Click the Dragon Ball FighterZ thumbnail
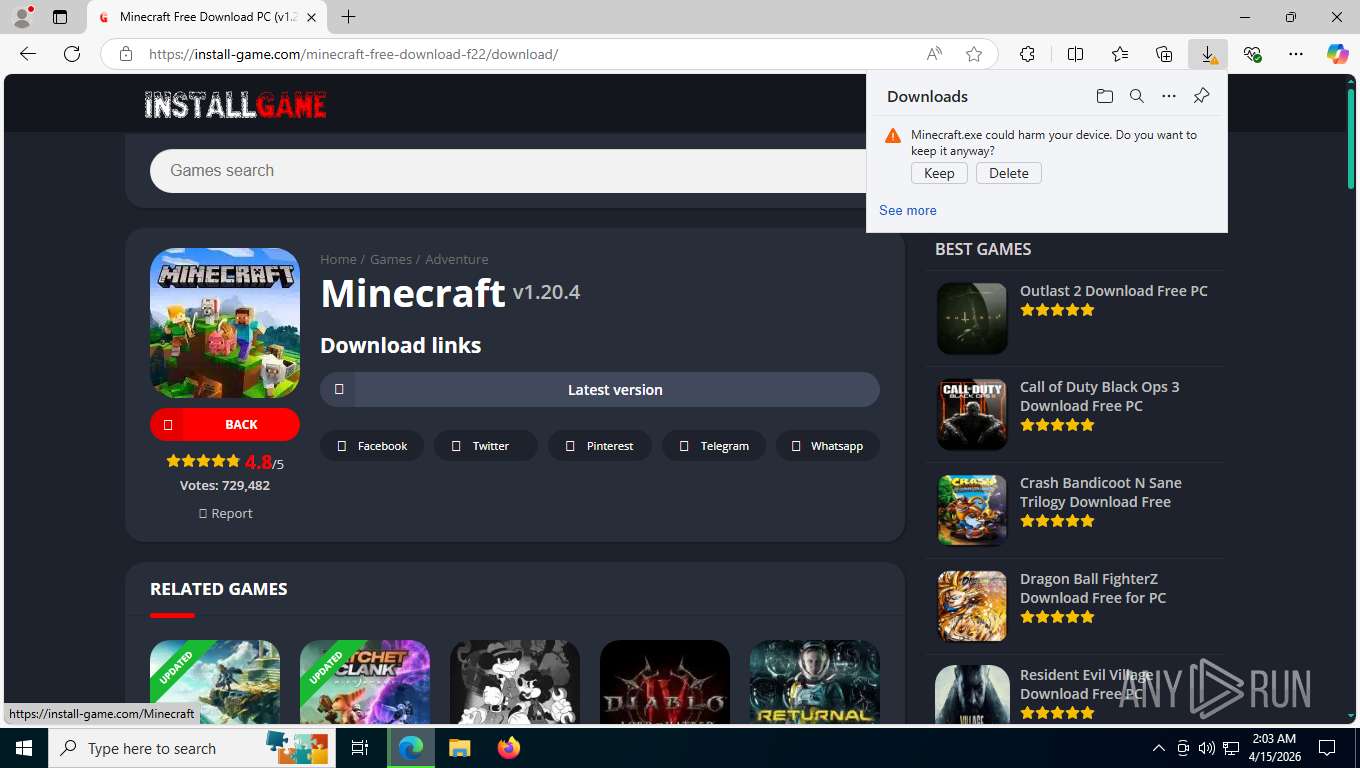This screenshot has width=1360, height=768. (972, 606)
